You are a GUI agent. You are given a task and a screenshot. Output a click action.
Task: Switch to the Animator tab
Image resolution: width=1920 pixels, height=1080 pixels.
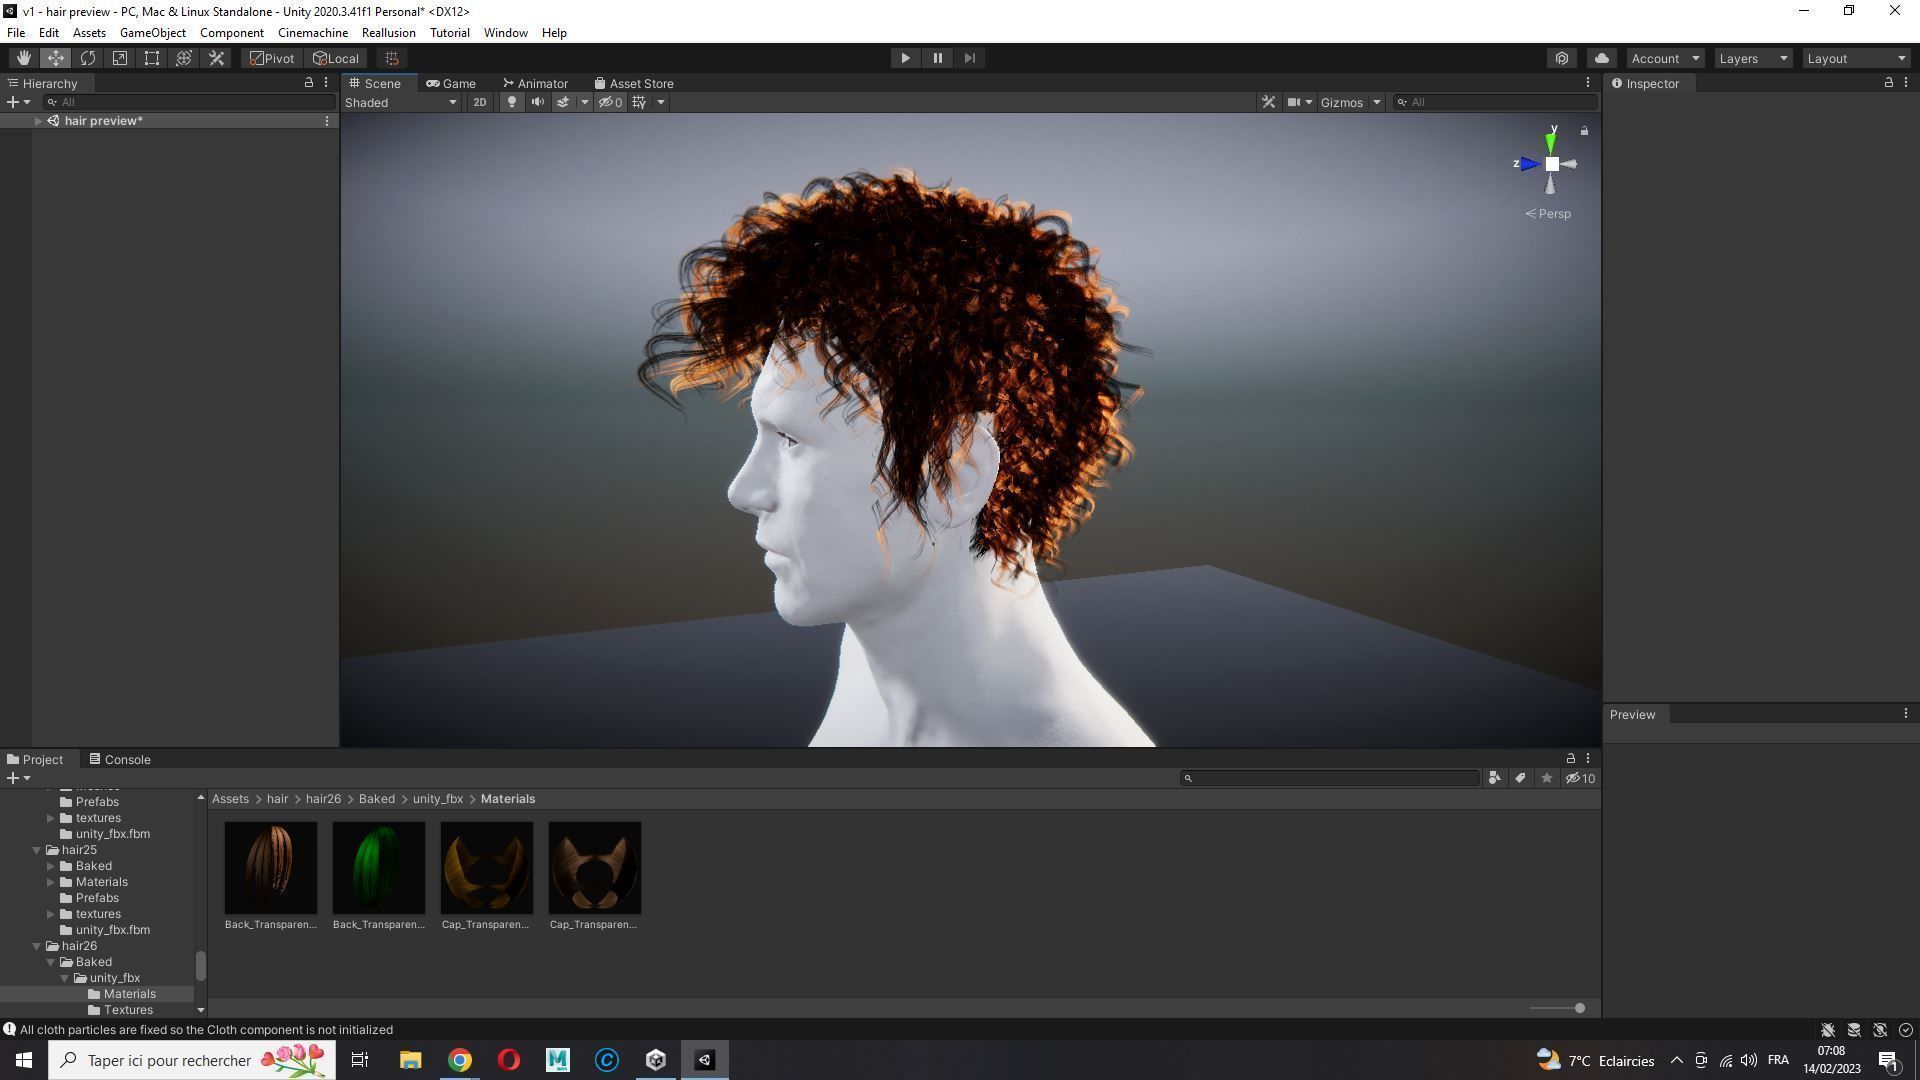(x=535, y=84)
